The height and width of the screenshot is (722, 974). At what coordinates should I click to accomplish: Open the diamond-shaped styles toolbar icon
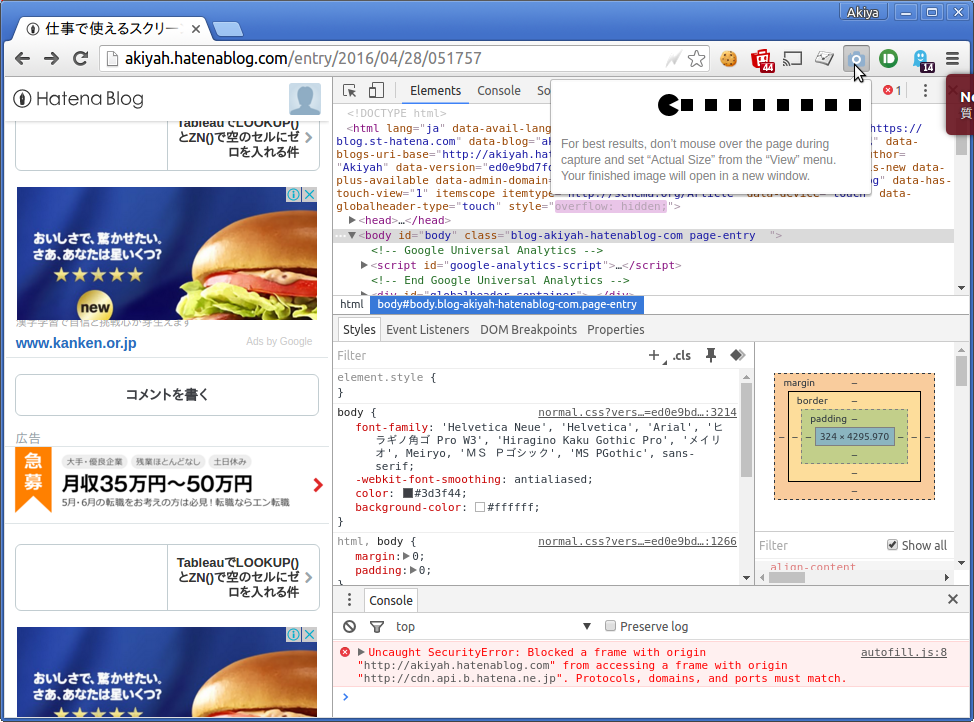tap(737, 355)
